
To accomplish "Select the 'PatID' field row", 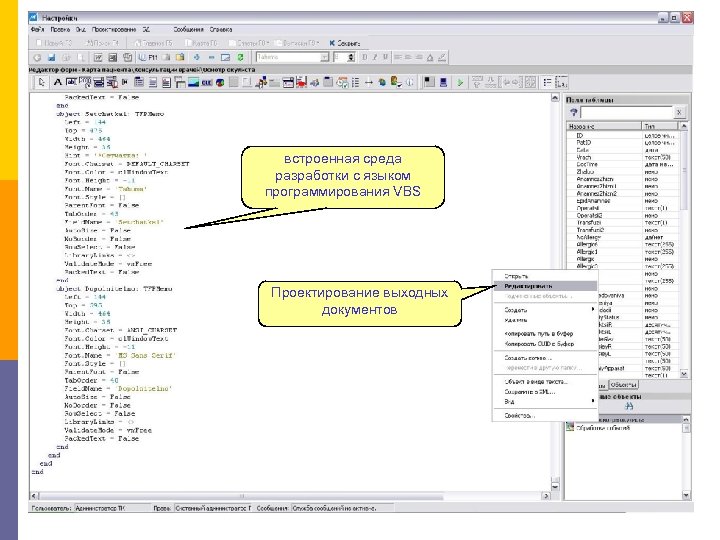I will (623, 143).
